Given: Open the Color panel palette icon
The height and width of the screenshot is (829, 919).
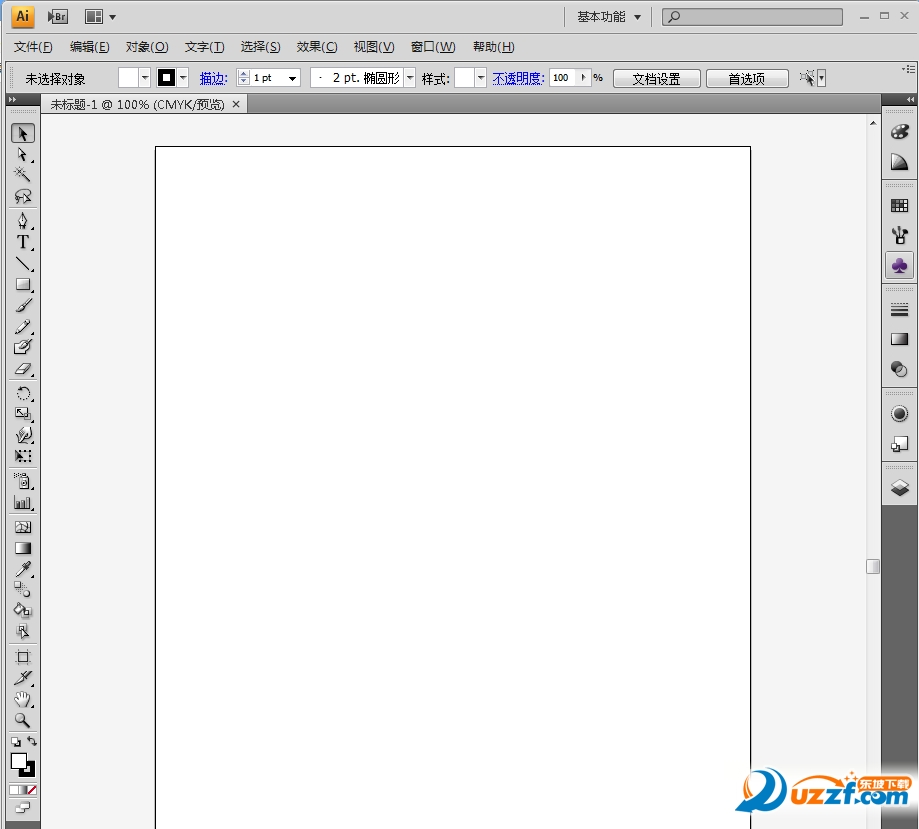Looking at the screenshot, I should coord(899,131).
